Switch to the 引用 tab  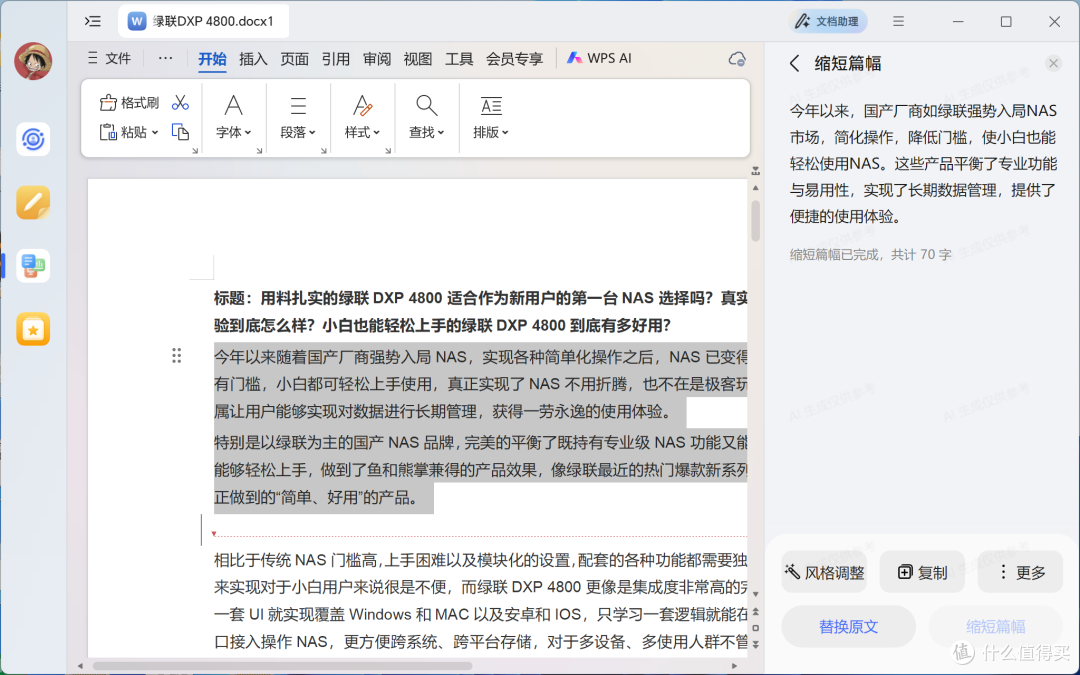click(335, 59)
